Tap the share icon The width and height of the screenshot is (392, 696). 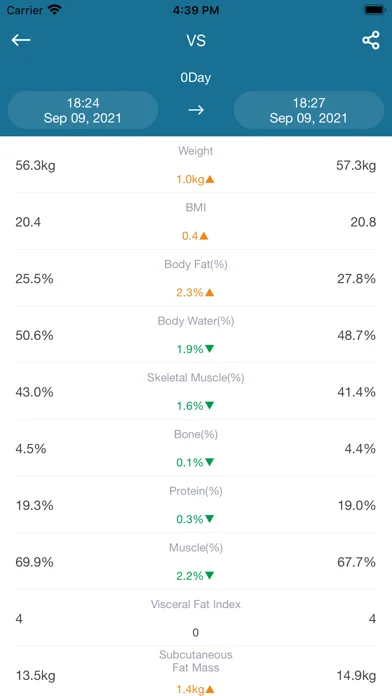371,40
